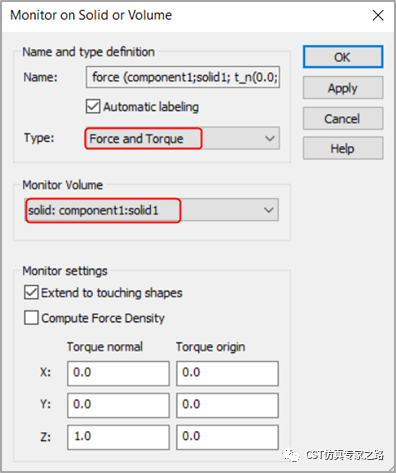Close the Monitor on Solid or Volume dialog
The width and height of the screenshot is (396, 473).
coord(378,15)
